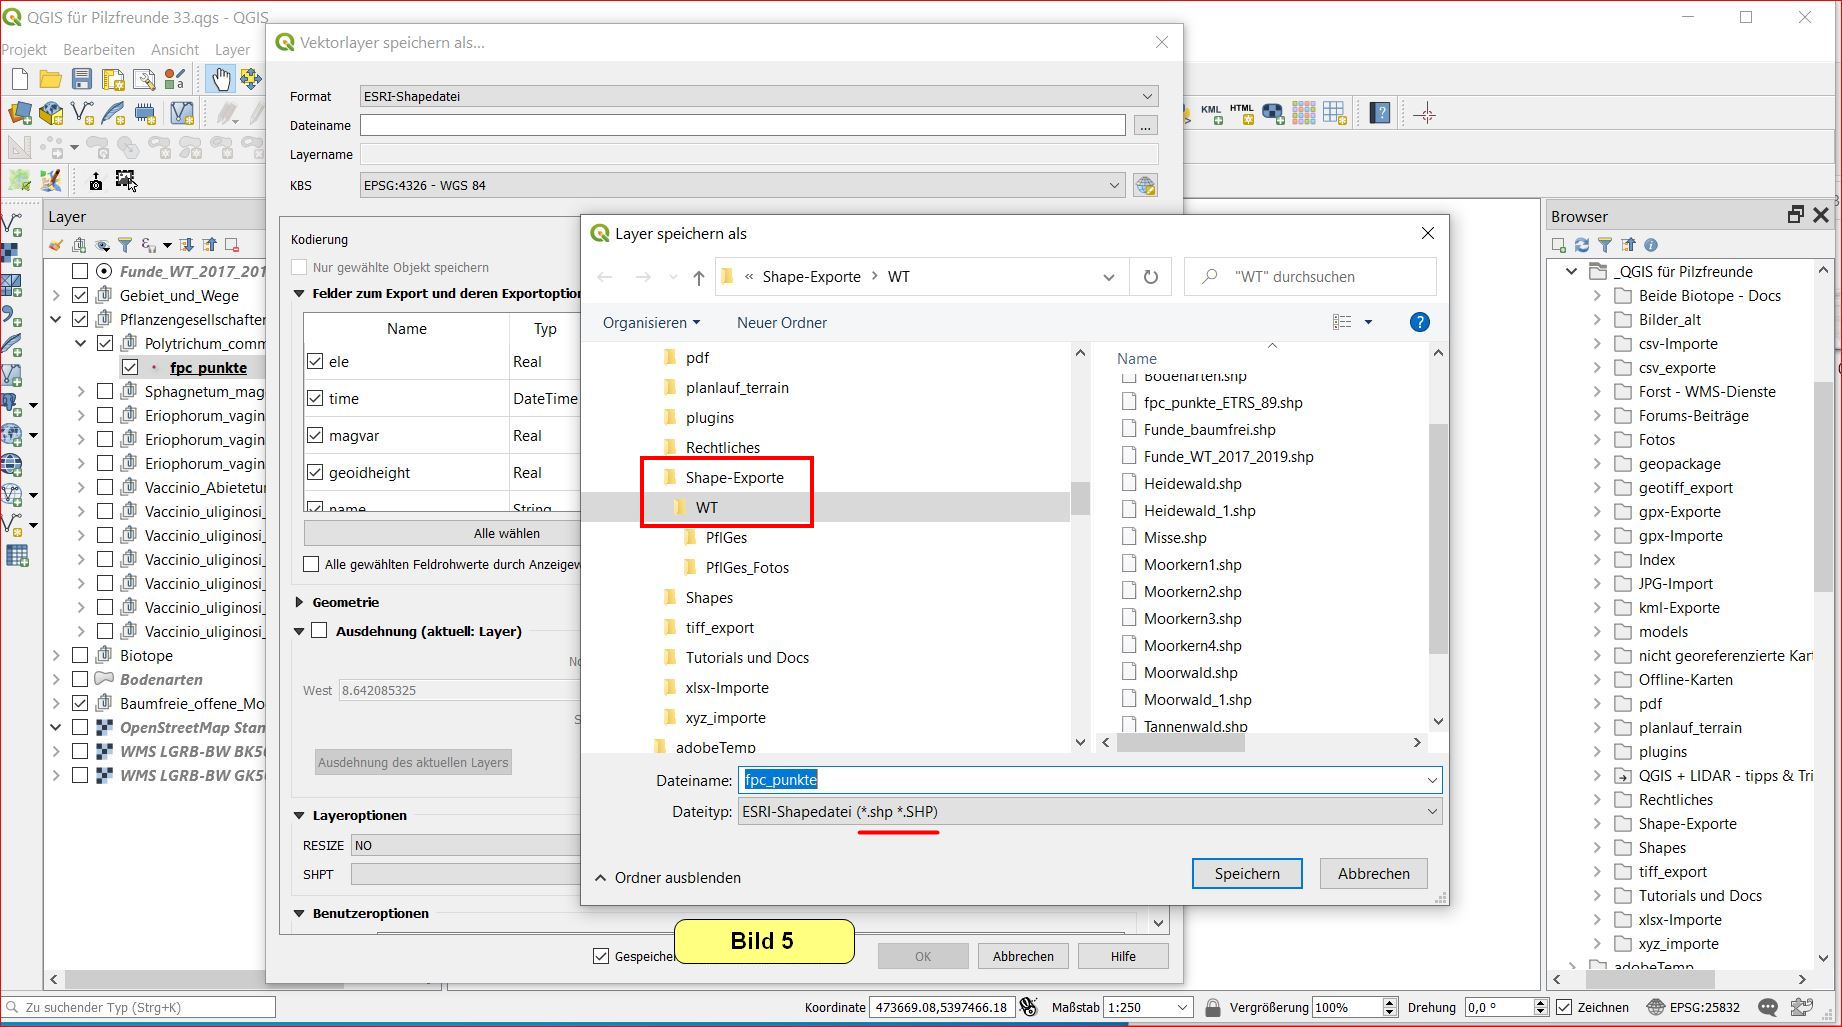Image resolution: width=1842 pixels, height=1027 pixels.
Task: Click the coordinate capture crosshair icon
Action: coord(1425,114)
